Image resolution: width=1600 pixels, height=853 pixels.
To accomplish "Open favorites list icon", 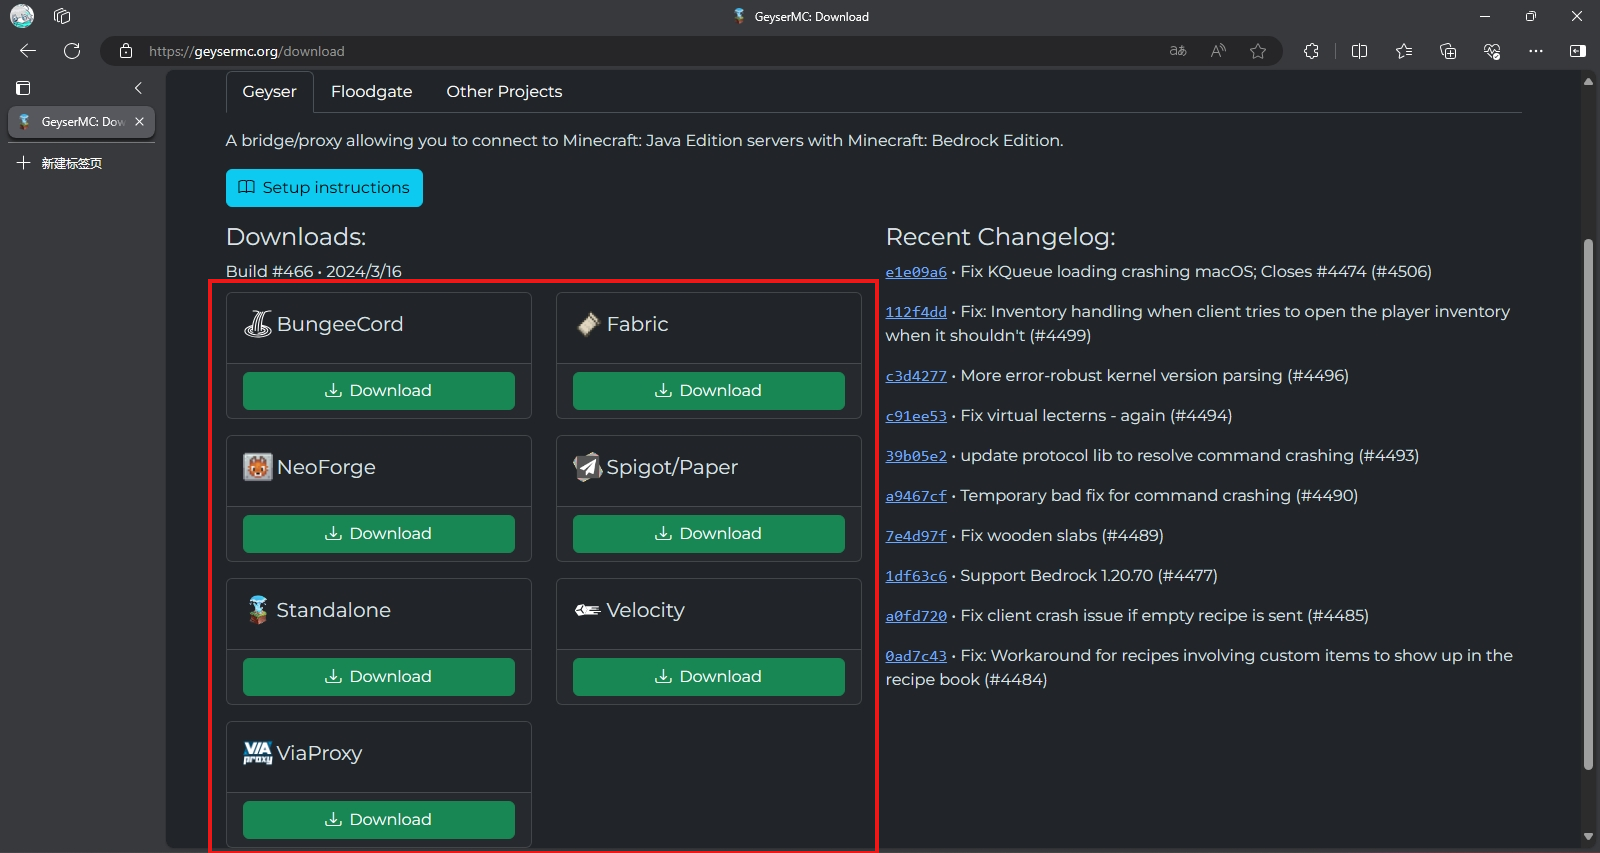I will (x=1404, y=51).
